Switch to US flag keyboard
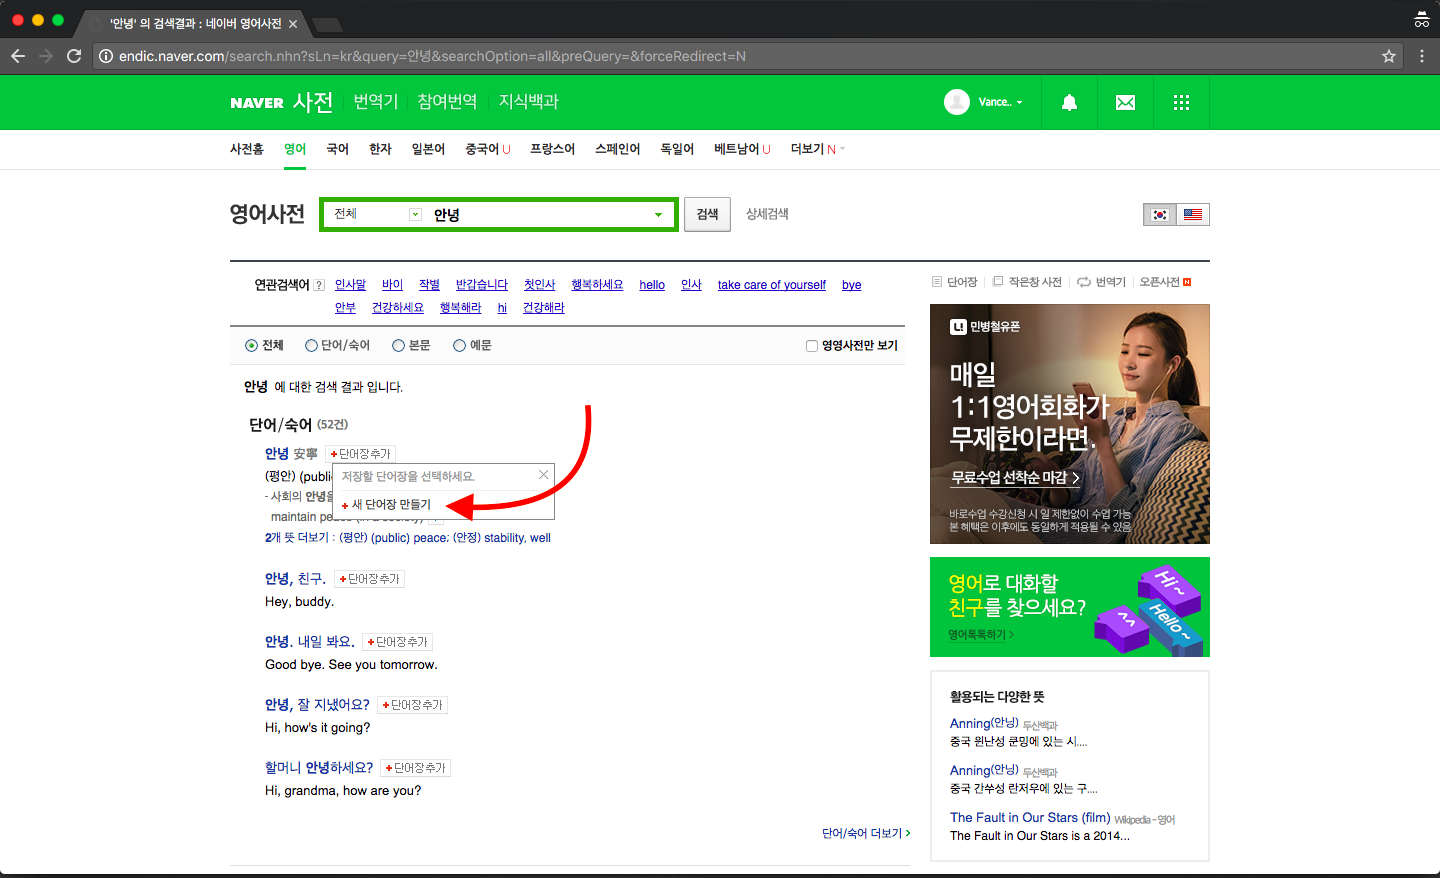This screenshot has height=878, width=1440. 1193,214
